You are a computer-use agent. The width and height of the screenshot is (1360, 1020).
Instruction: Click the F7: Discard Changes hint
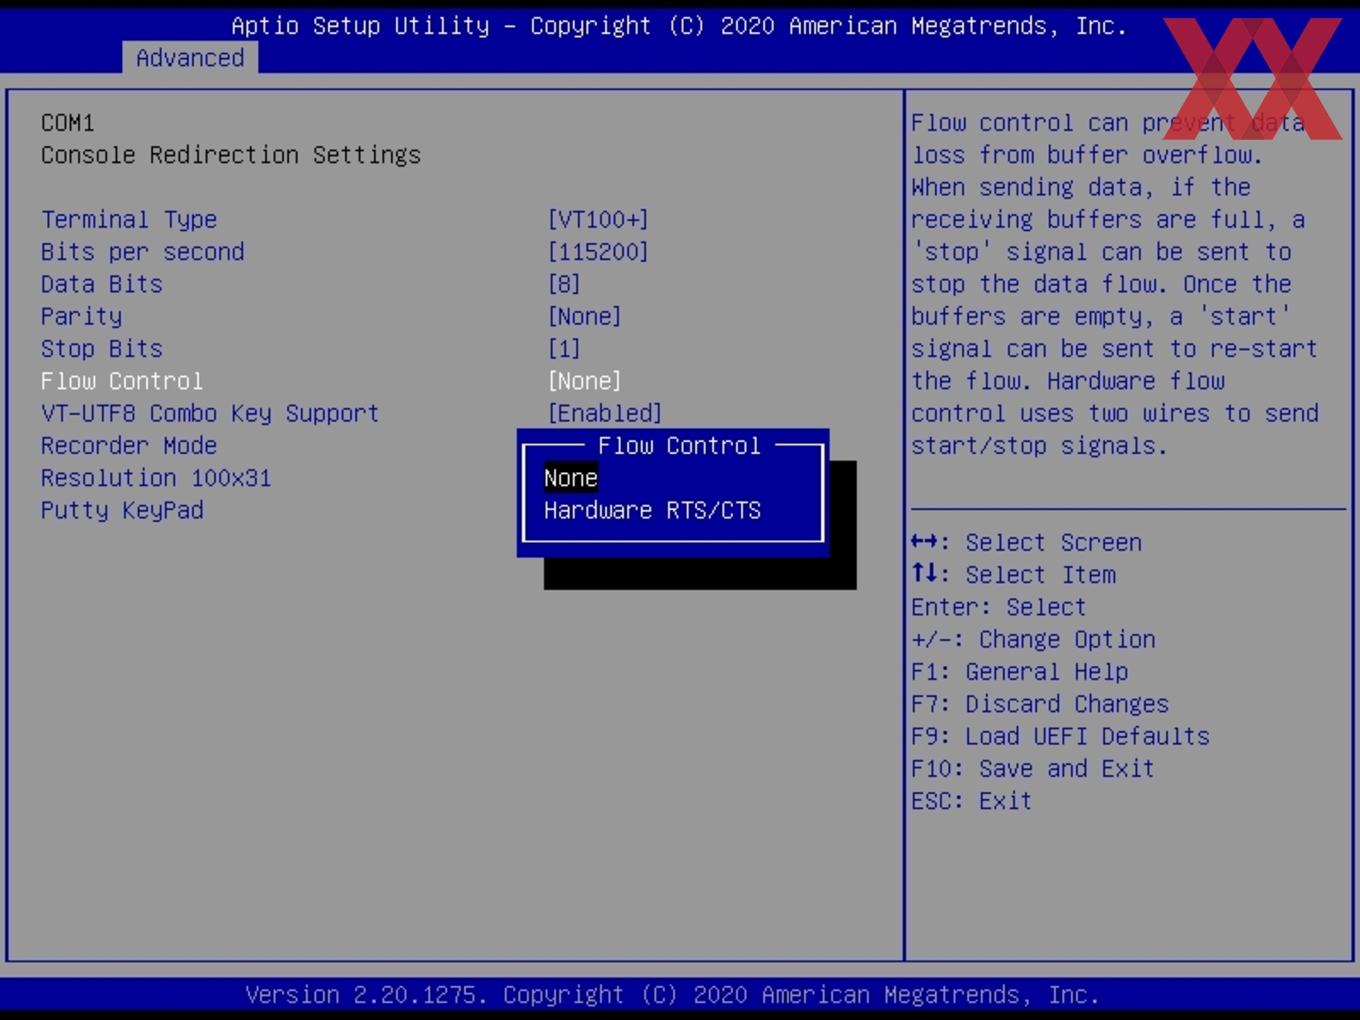(1040, 704)
